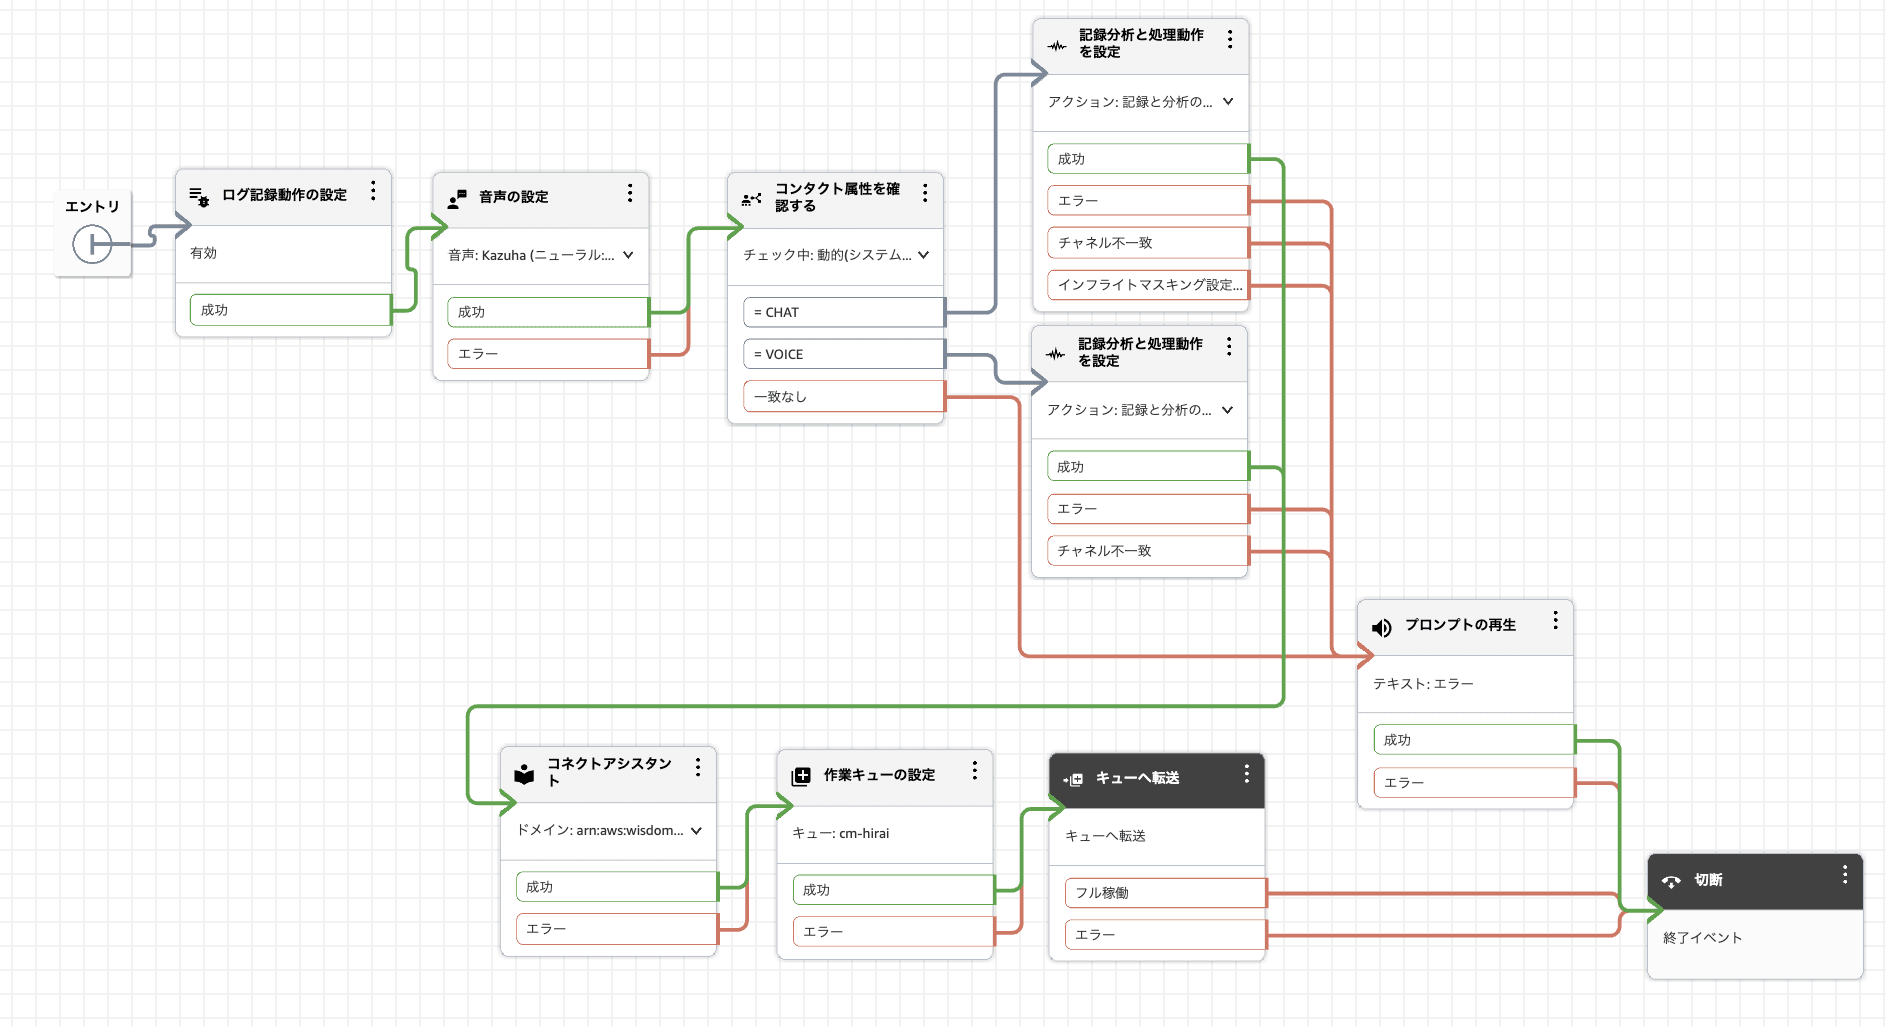
Task: Select the ログ記録動作の設定 block icon
Action: point(197,194)
